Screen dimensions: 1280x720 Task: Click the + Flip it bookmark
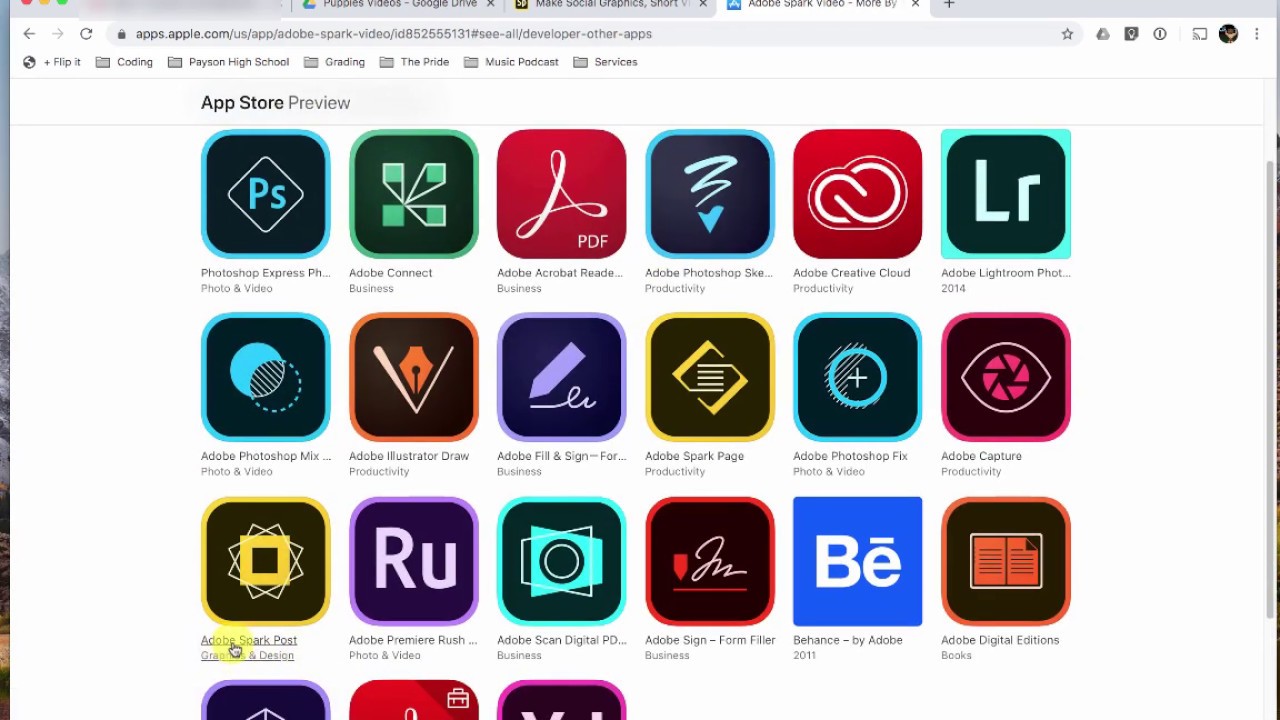point(52,62)
